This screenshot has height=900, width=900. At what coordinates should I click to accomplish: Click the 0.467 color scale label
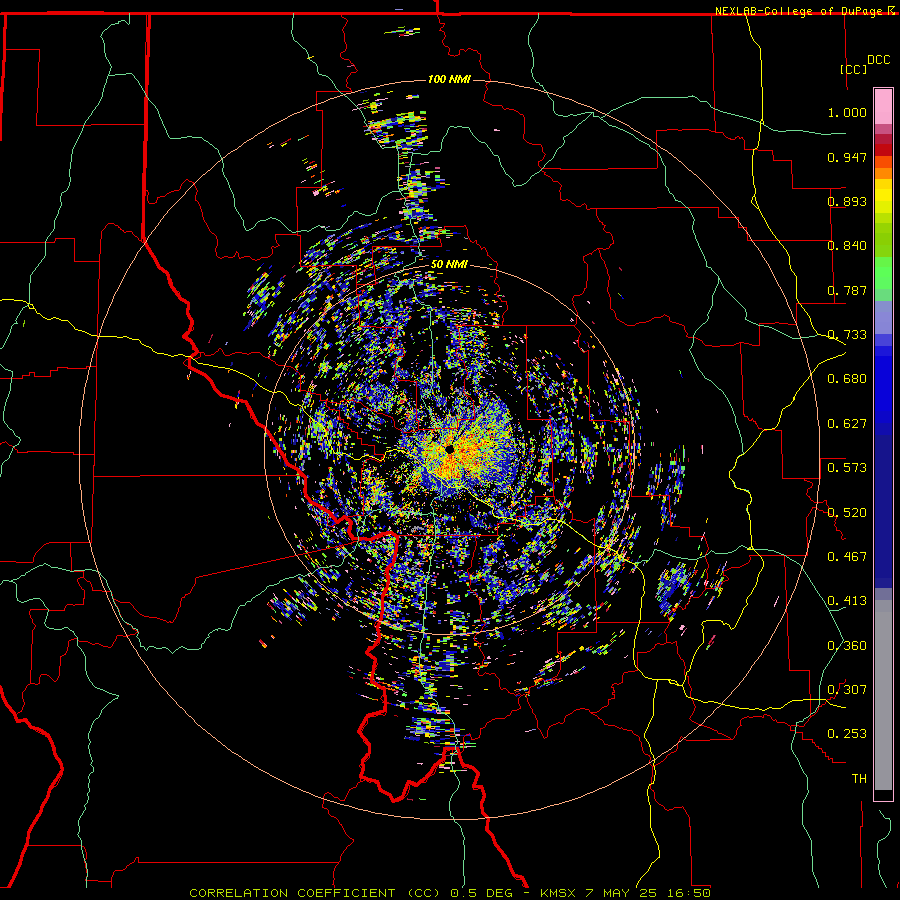pos(847,557)
